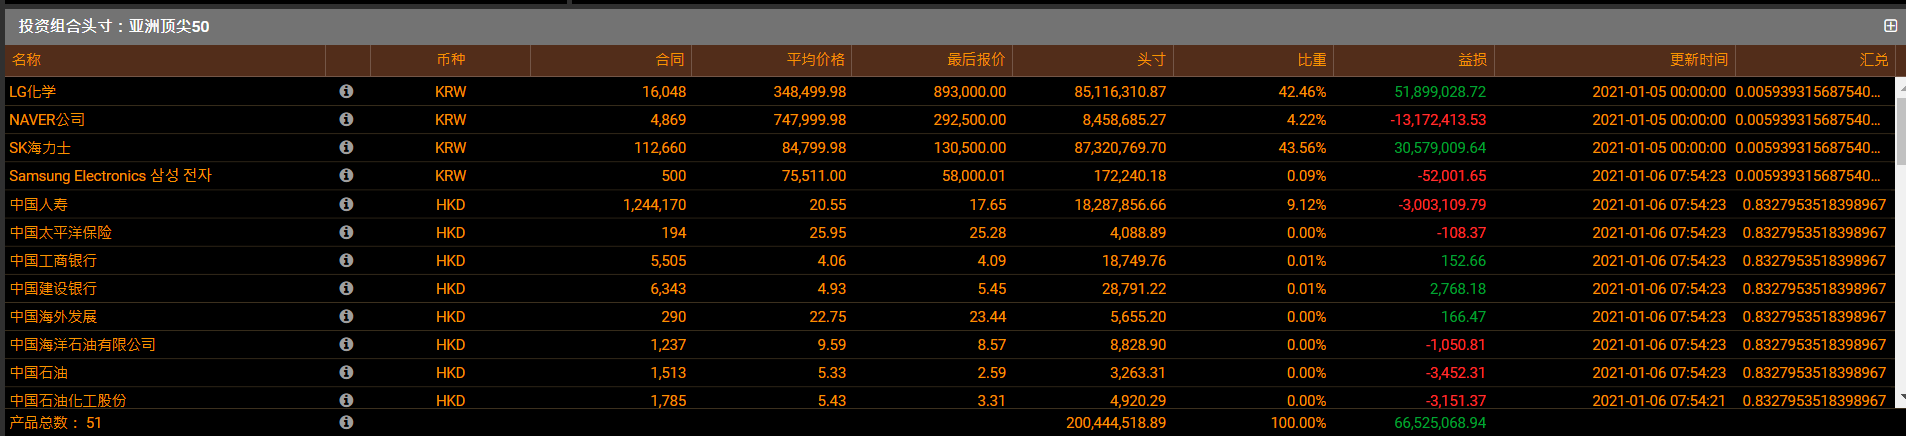This screenshot has height=436, width=1906.
Task: Show info for 中国石油化工股份
Action: [x=346, y=400]
